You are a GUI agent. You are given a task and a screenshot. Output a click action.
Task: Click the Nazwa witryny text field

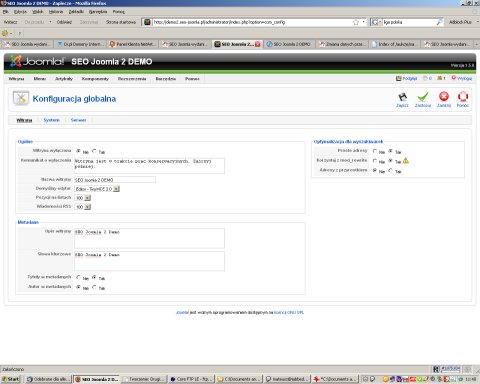point(115,180)
